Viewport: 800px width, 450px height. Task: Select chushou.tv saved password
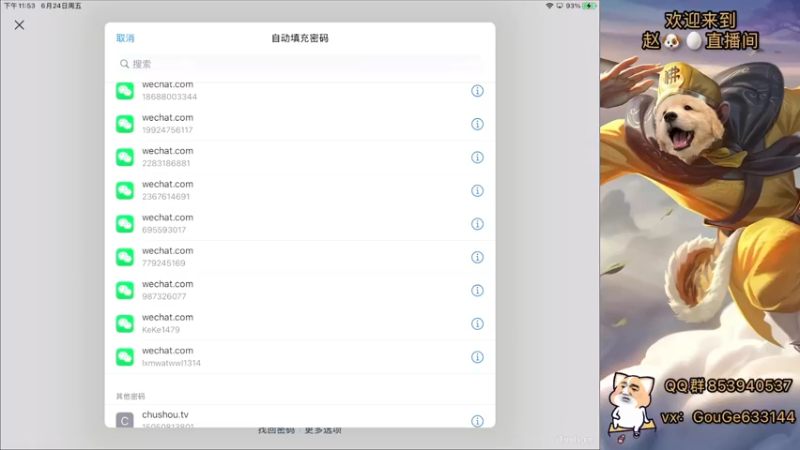[300, 416]
